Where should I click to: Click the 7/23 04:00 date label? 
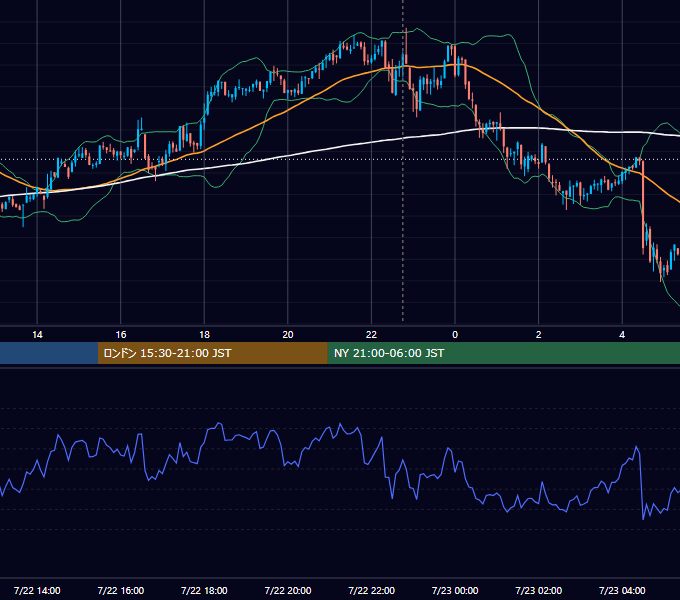click(622, 590)
